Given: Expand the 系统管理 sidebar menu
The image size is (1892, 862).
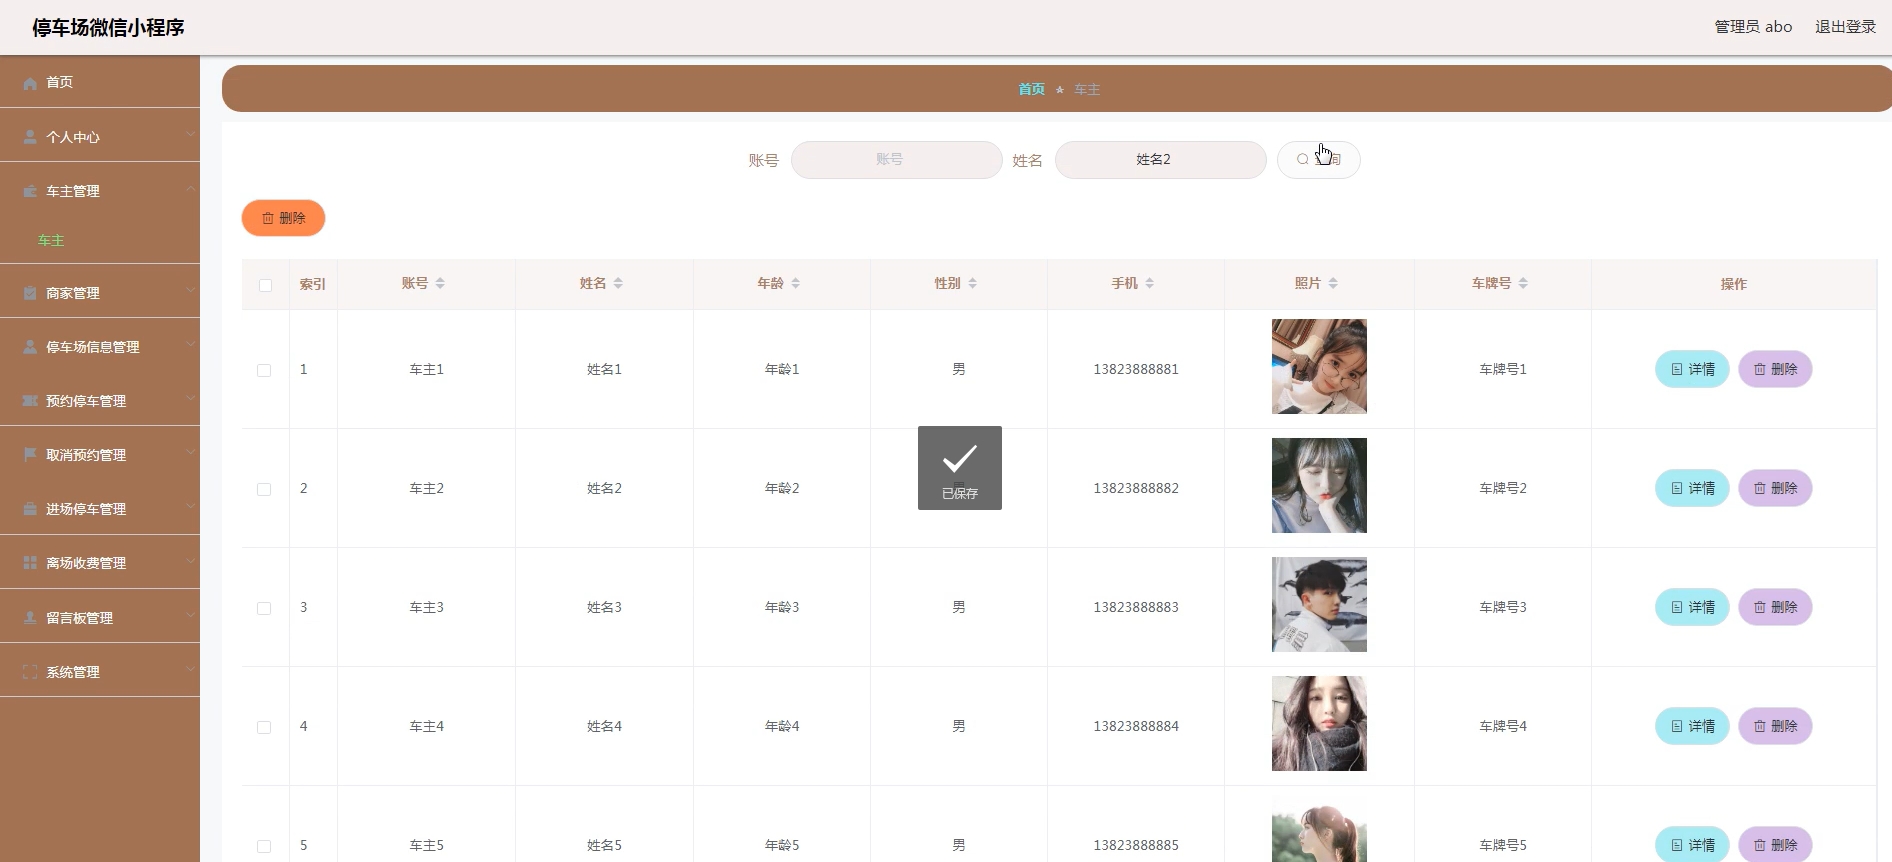Looking at the screenshot, I should (100, 672).
